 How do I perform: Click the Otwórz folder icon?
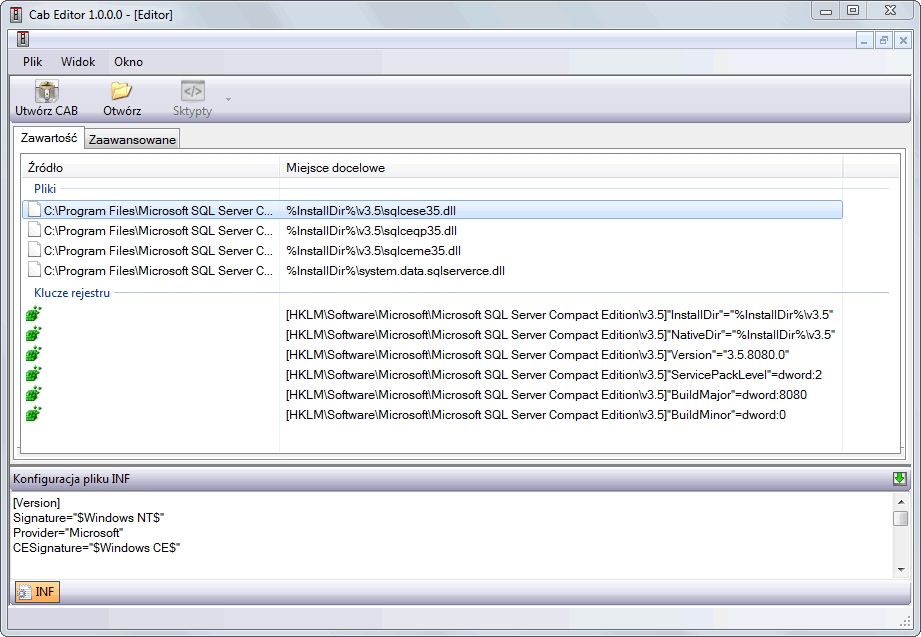pos(122,90)
